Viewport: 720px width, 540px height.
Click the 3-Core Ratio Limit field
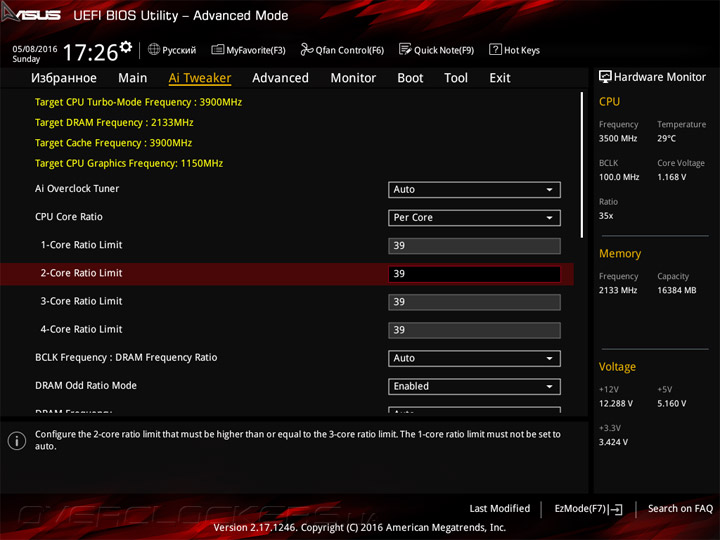click(474, 302)
